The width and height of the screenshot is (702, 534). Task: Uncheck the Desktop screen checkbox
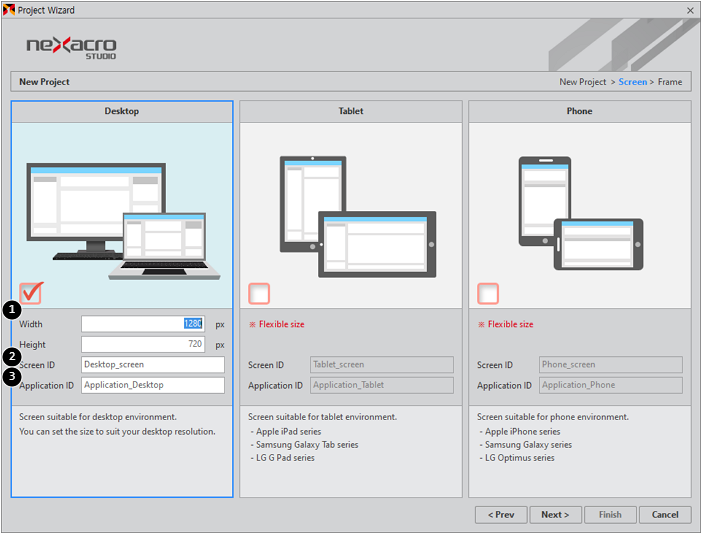click(31, 293)
